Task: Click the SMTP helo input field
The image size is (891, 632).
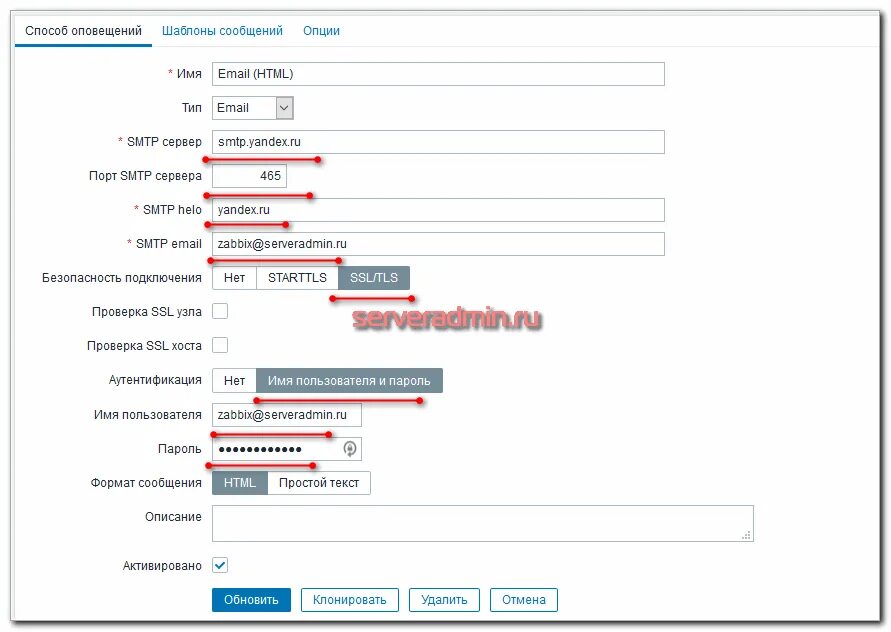Action: point(438,210)
